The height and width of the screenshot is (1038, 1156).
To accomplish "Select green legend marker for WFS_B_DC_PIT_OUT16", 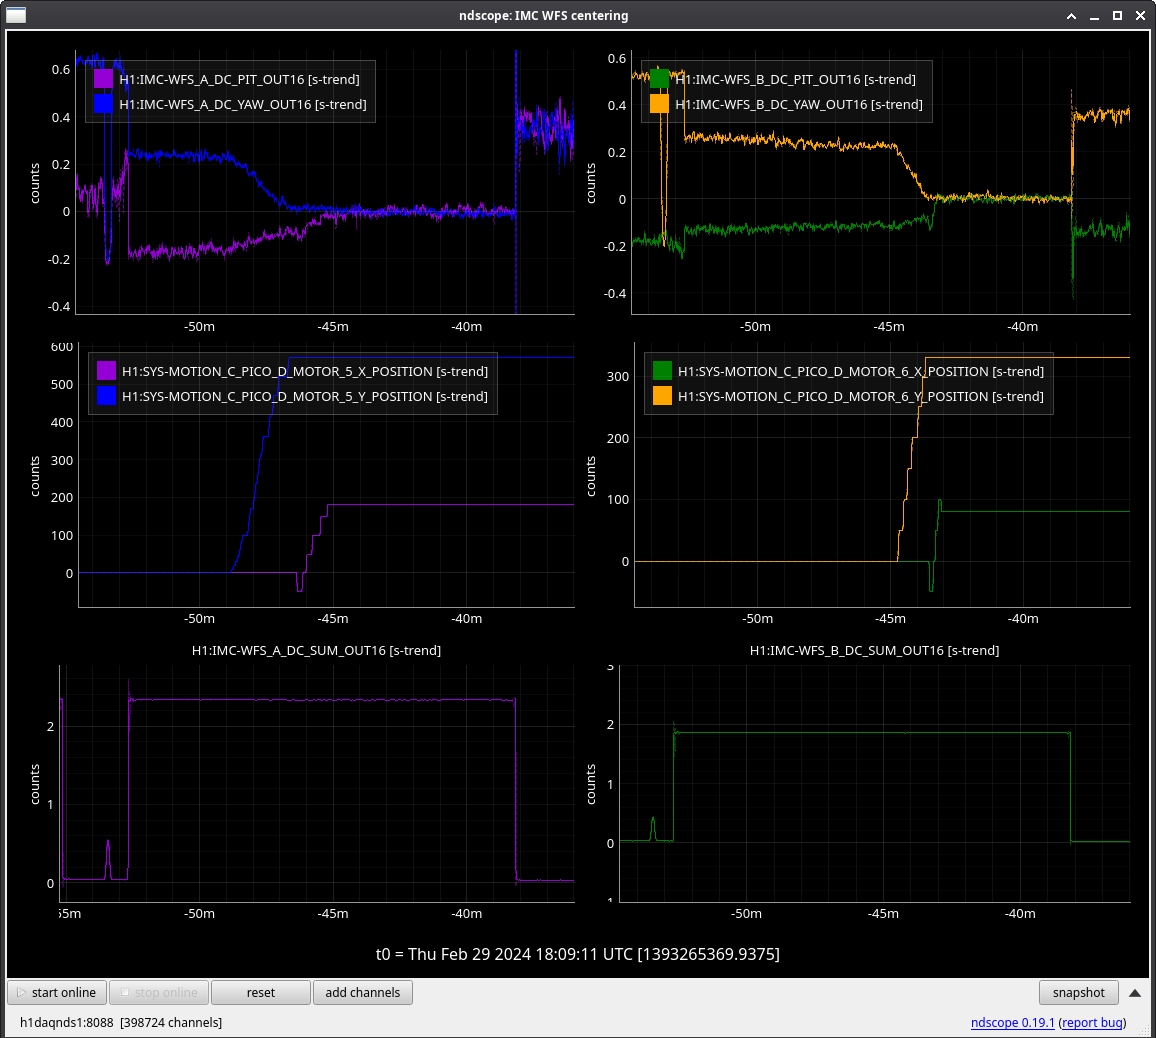I will click(660, 79).
